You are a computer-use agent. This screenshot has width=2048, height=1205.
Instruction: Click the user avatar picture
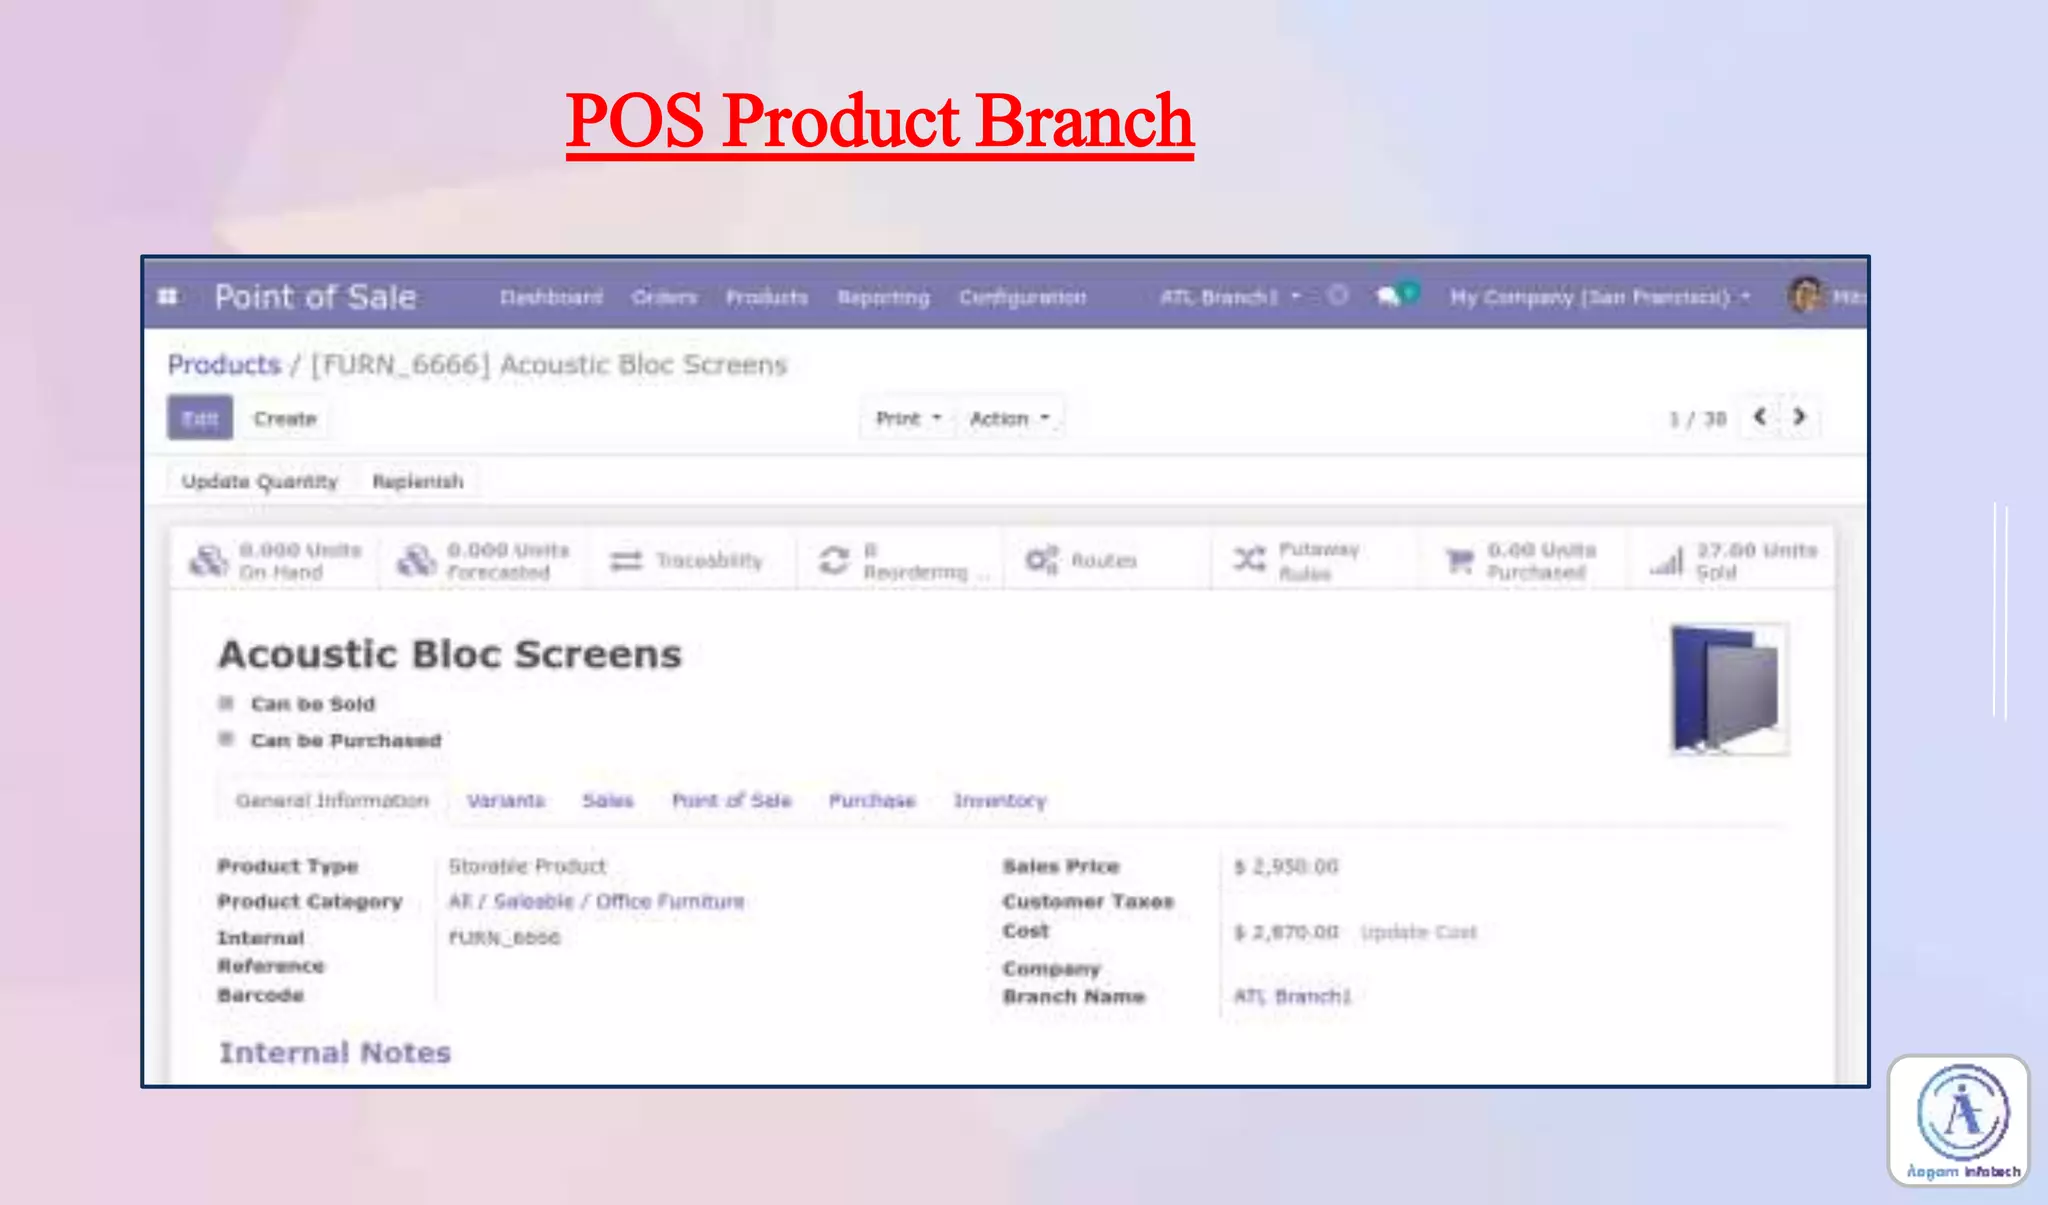[x=1806, y=296]
